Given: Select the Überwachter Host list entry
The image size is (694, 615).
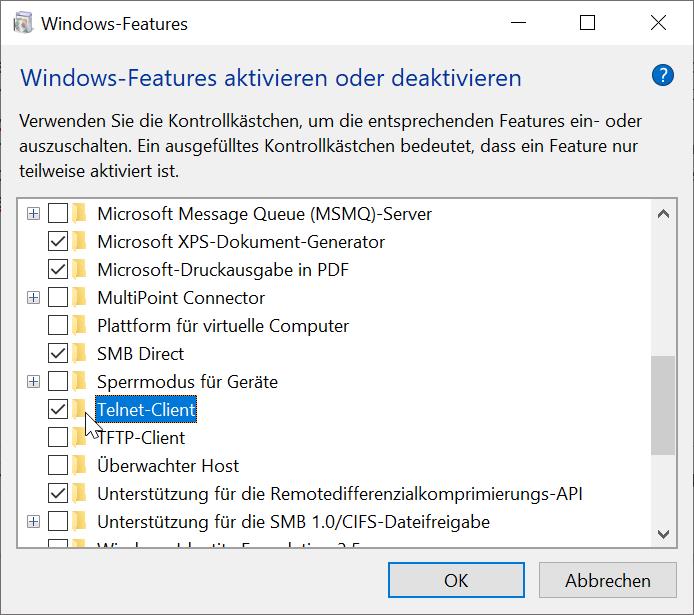Looking at the screenshot, I should point(168,465).
